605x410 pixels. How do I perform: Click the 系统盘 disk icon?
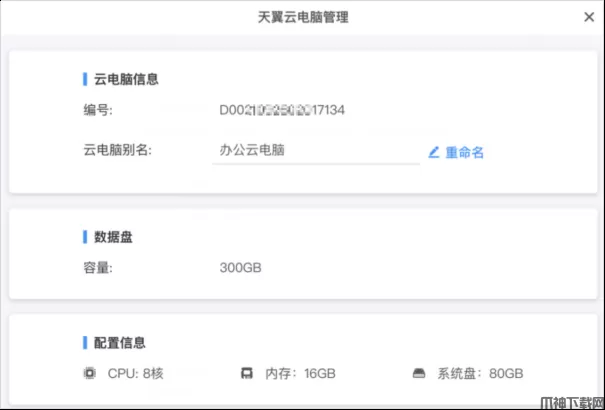coord(419,373)
